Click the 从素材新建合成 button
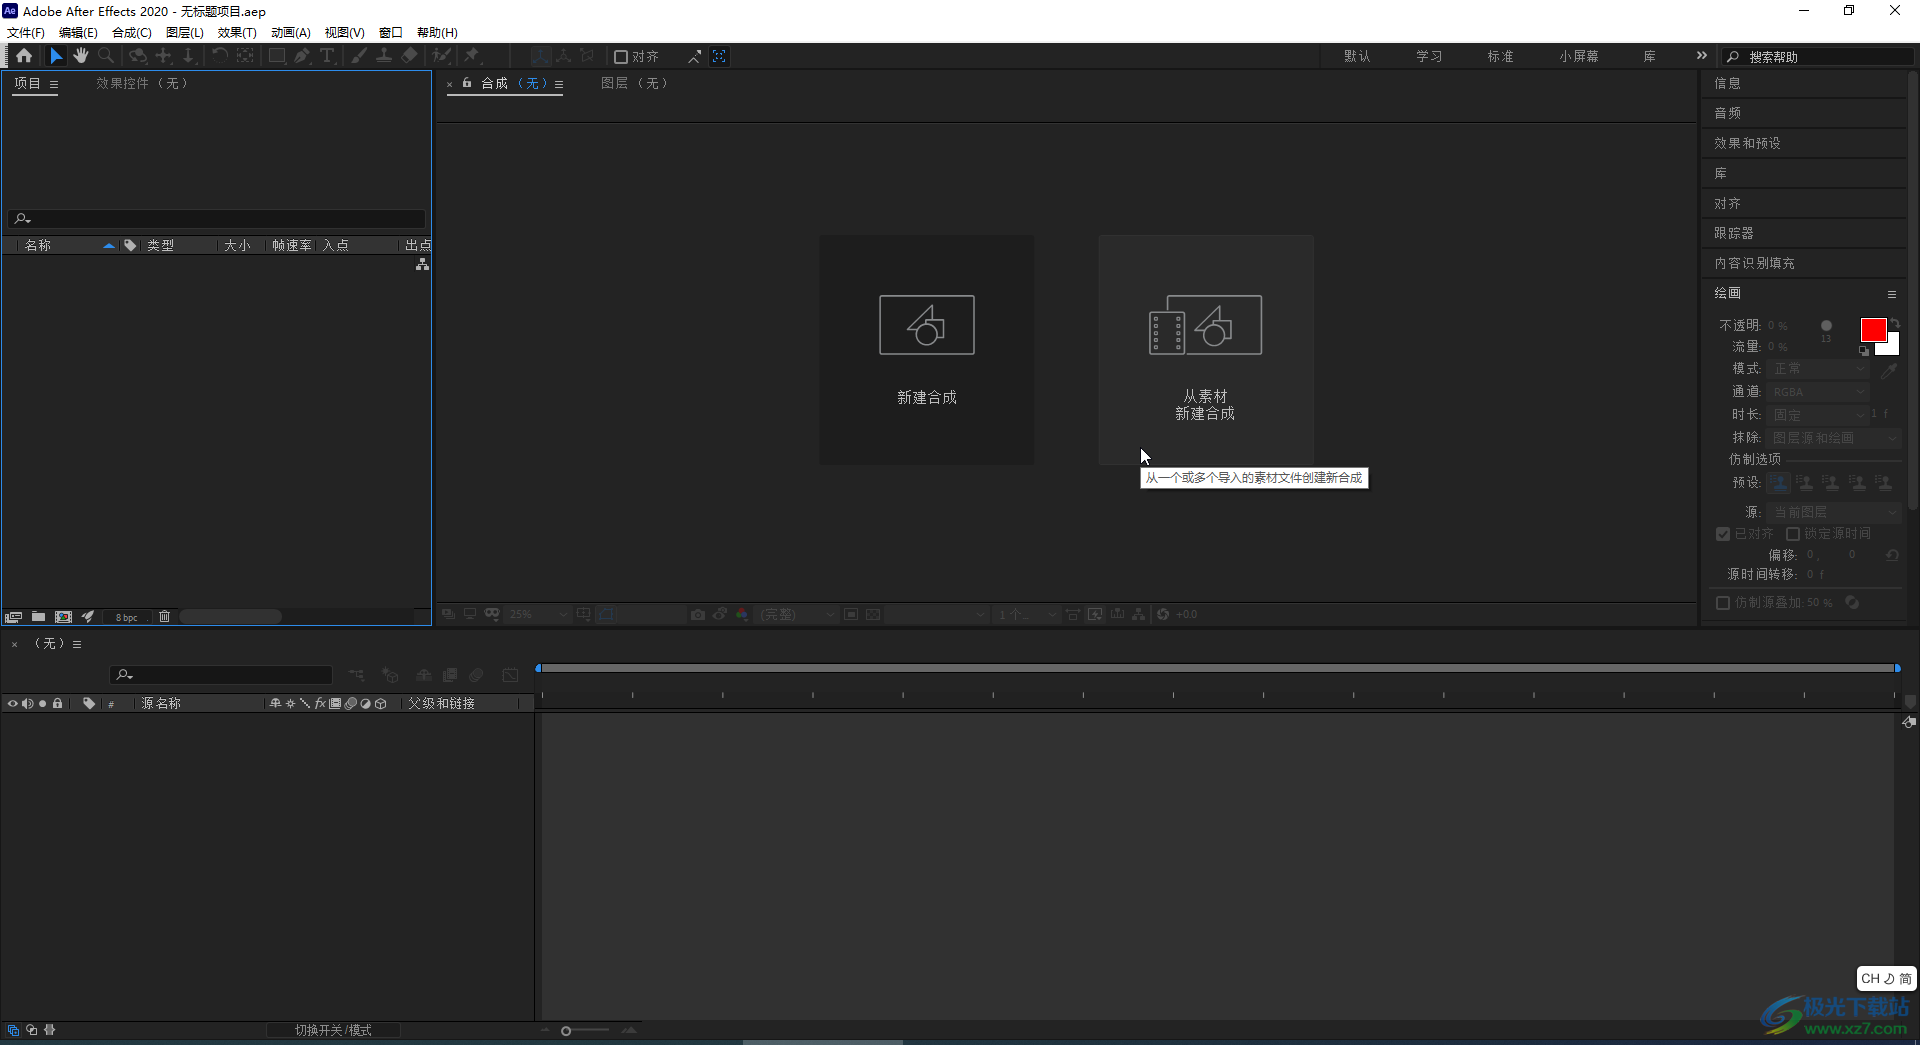 pos(1206,350)
